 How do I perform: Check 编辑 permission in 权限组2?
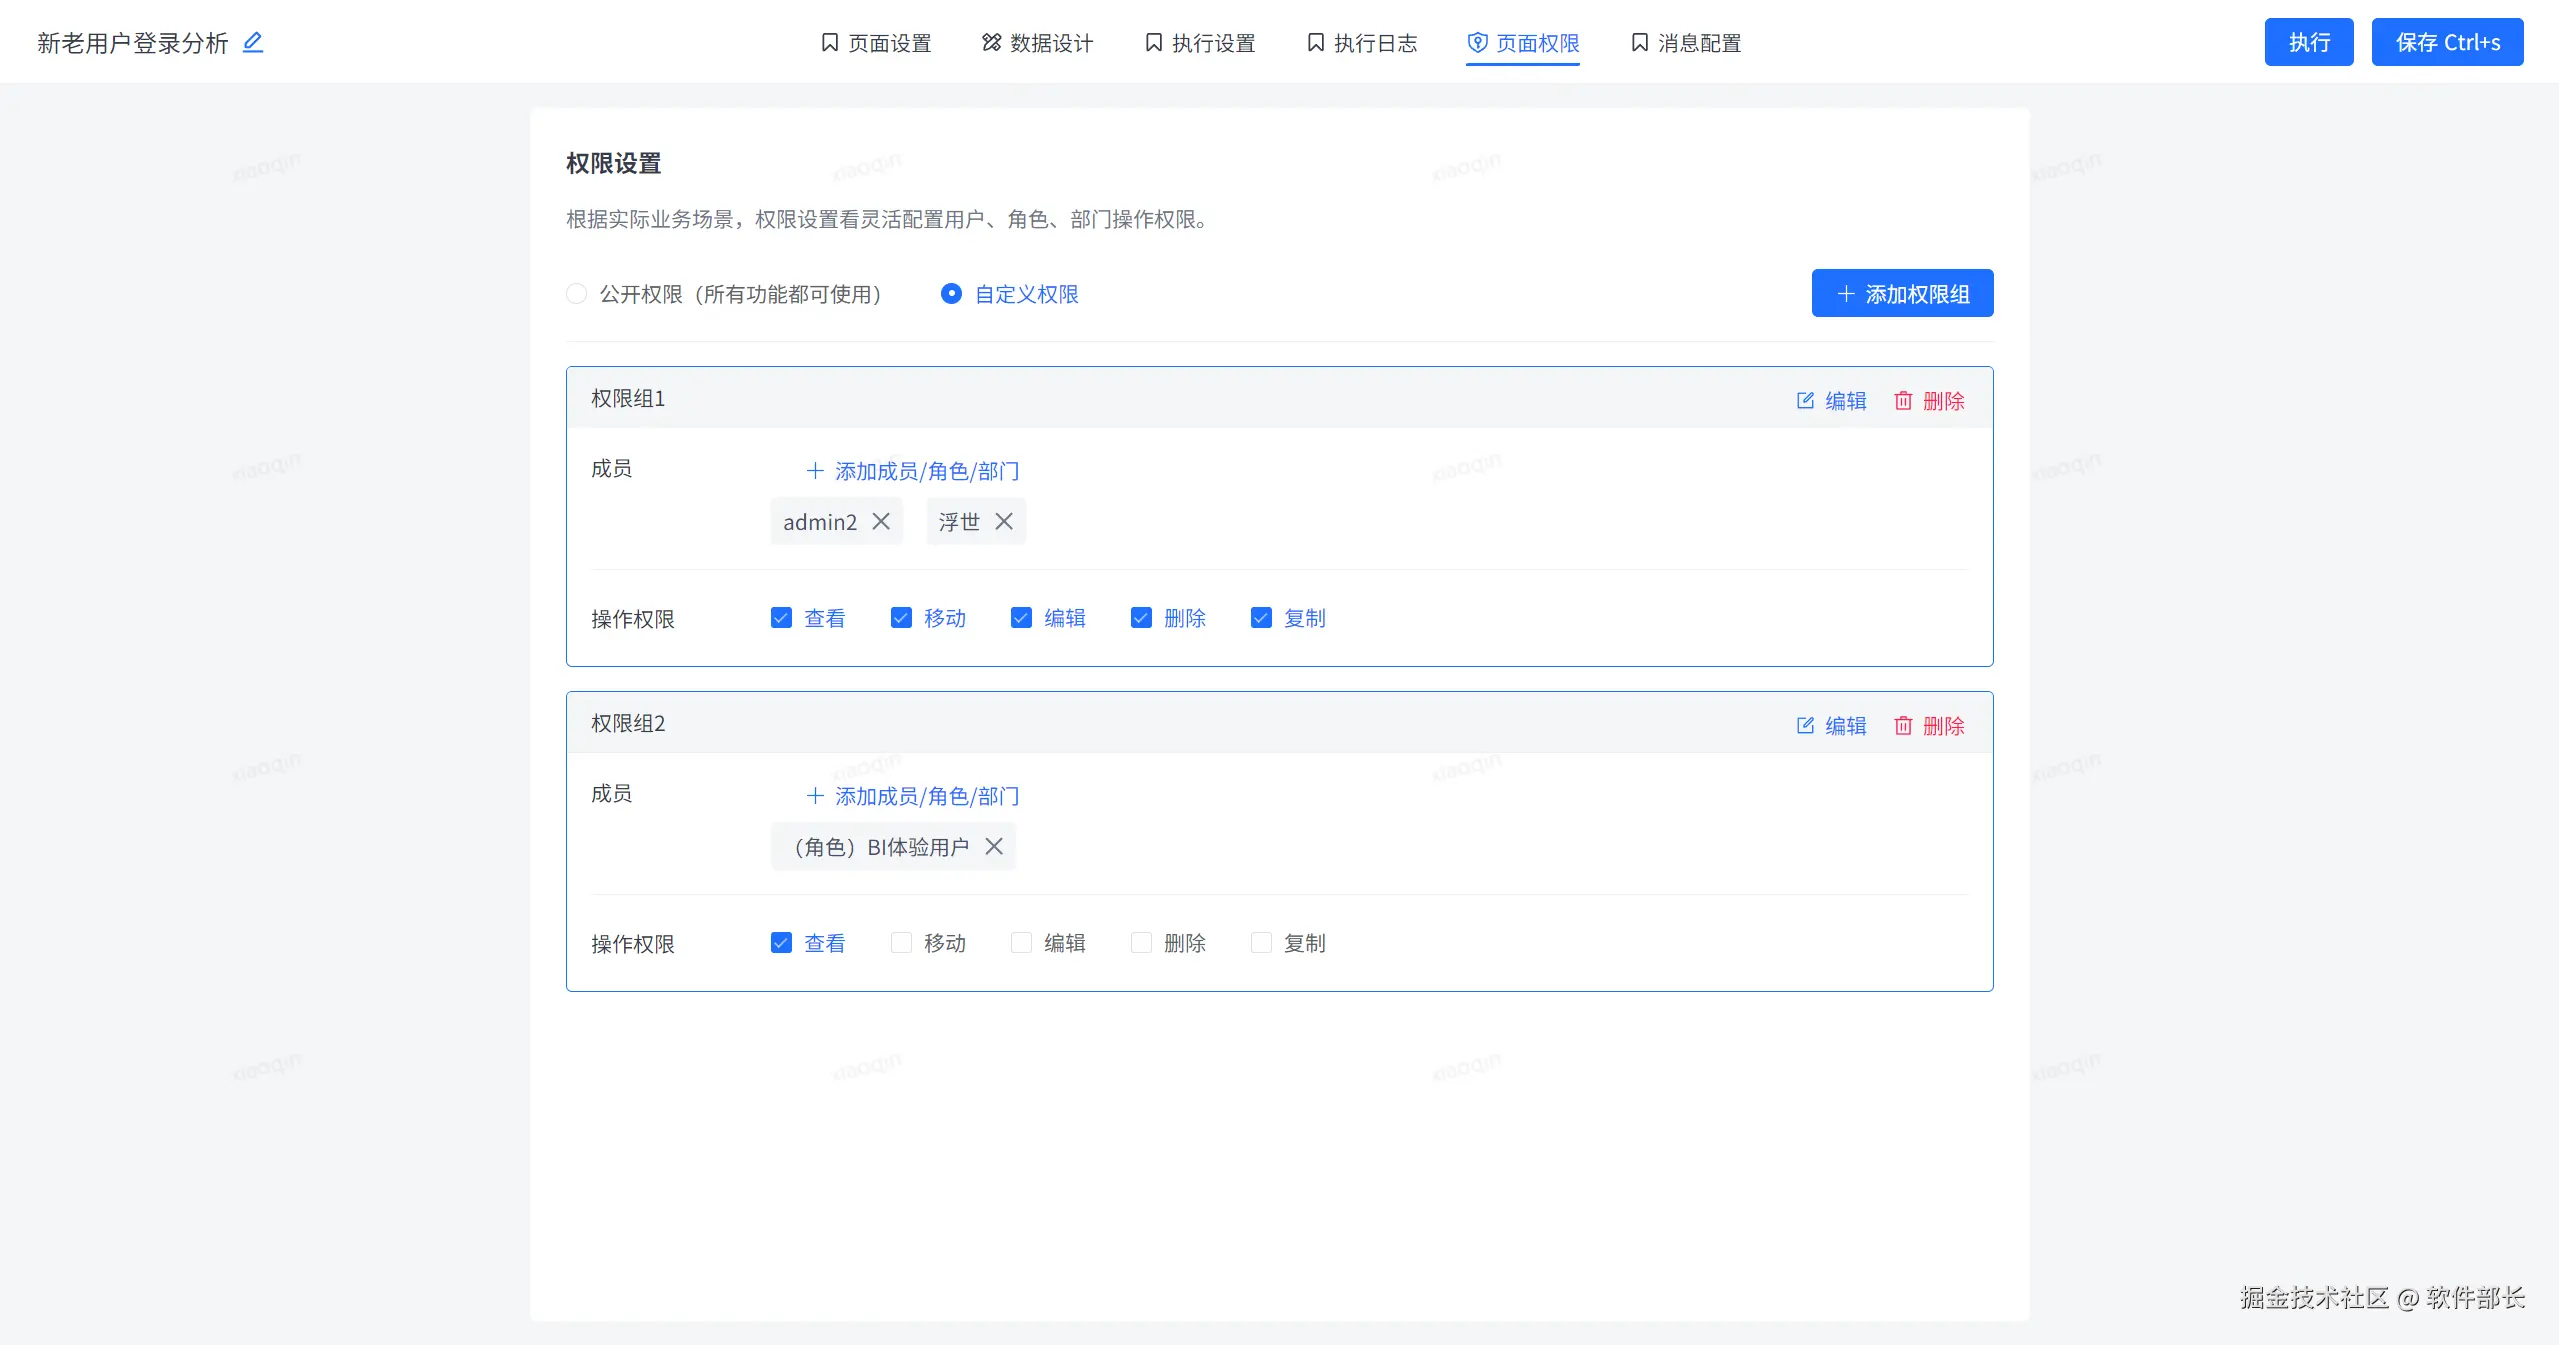1021,942
